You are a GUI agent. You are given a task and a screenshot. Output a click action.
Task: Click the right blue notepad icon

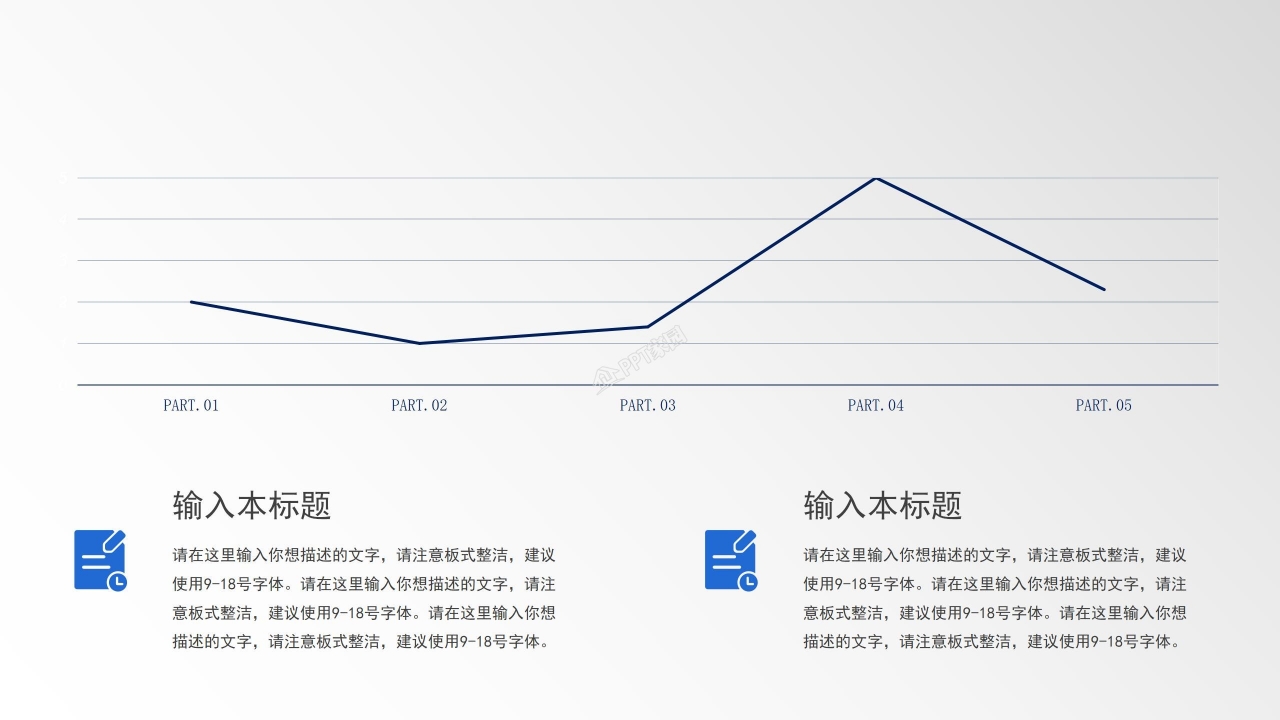pos(731,560)
